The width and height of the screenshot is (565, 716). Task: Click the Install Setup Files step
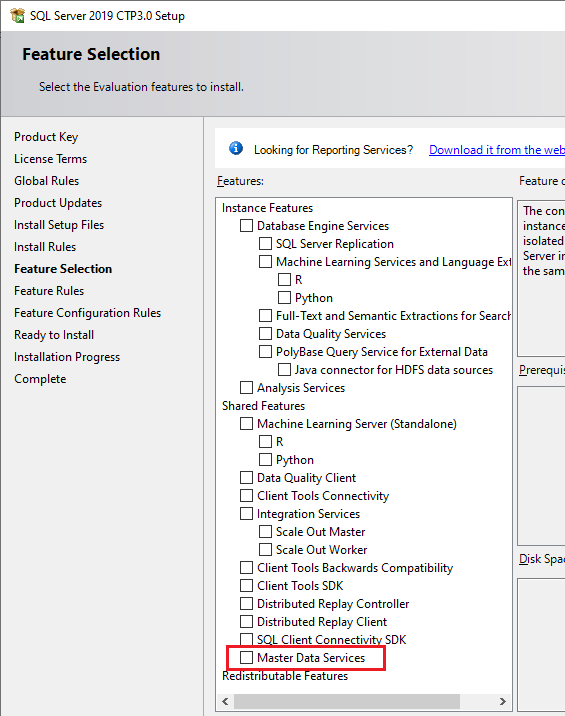(59, 225)
